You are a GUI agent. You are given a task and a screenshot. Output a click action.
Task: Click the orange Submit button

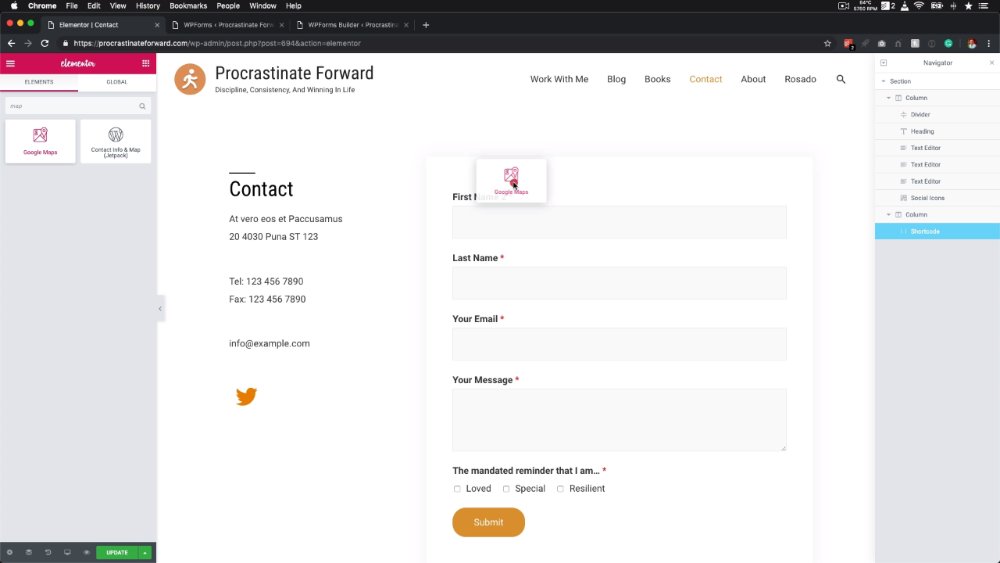489,522
